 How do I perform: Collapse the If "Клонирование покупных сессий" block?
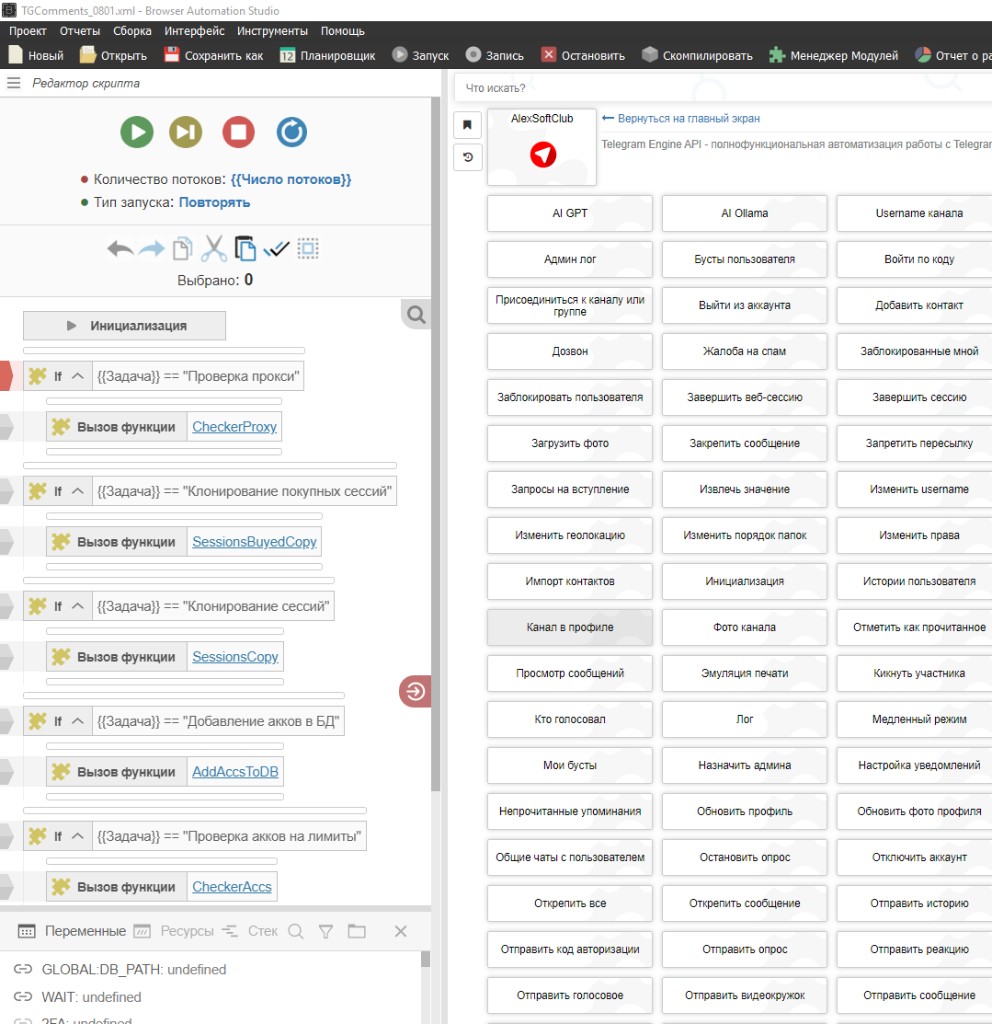click(78, 491)
